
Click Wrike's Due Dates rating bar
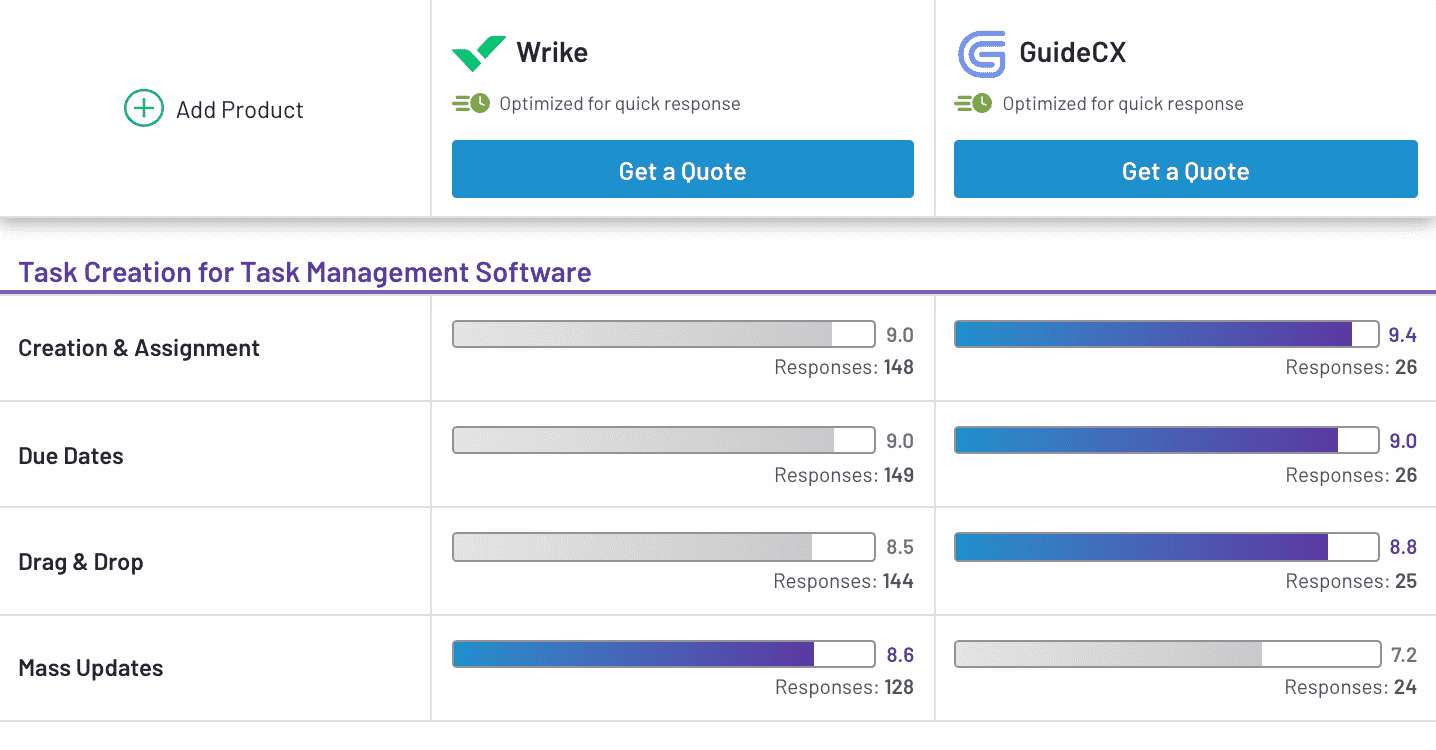(664, 440)
